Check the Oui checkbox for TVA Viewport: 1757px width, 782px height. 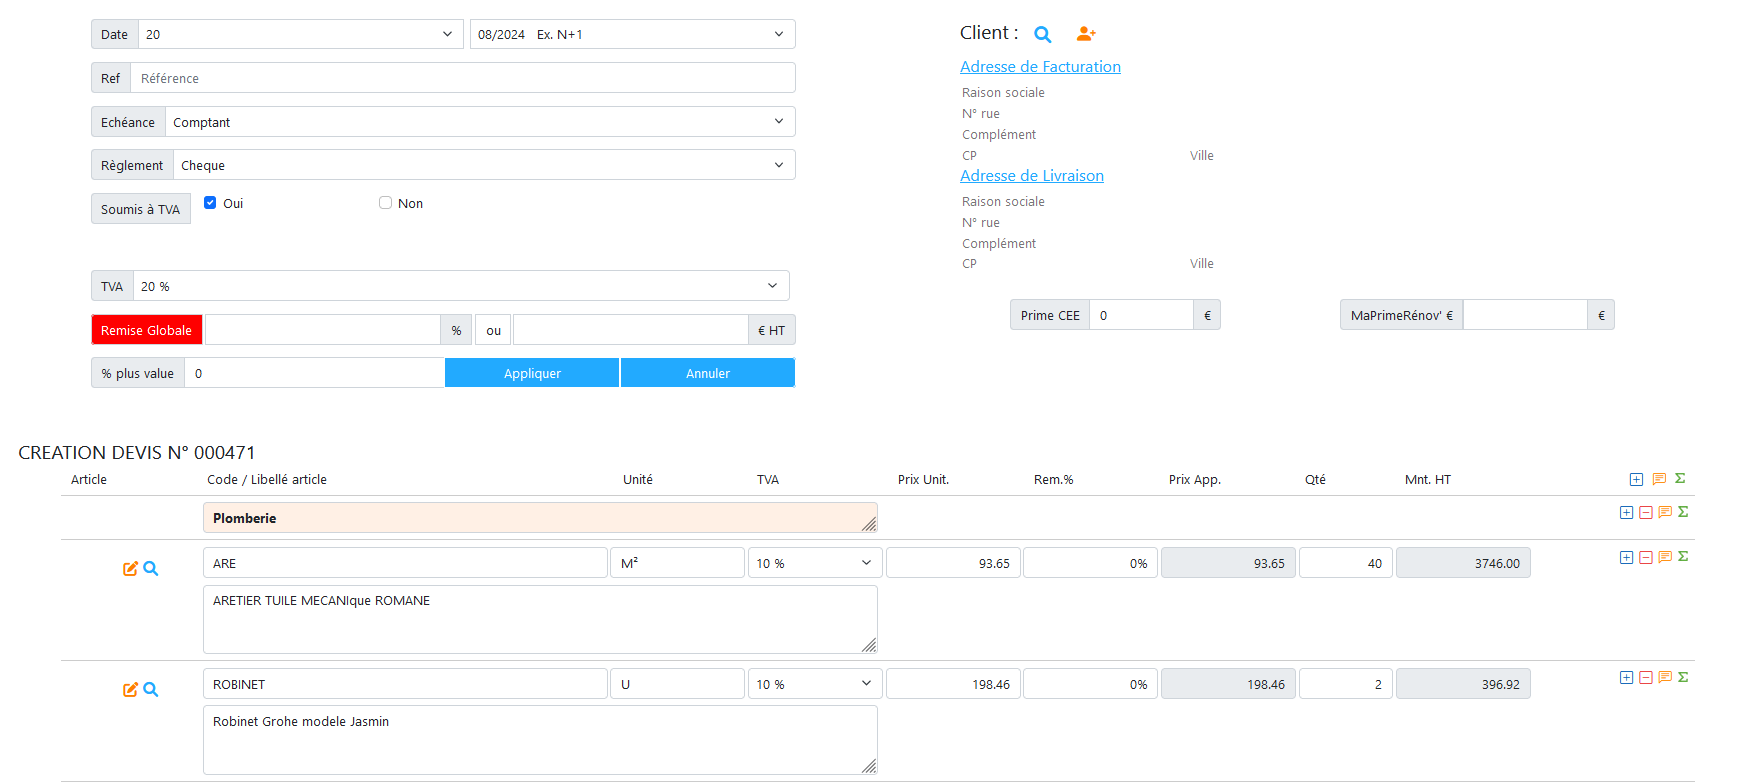click(210, 202)
